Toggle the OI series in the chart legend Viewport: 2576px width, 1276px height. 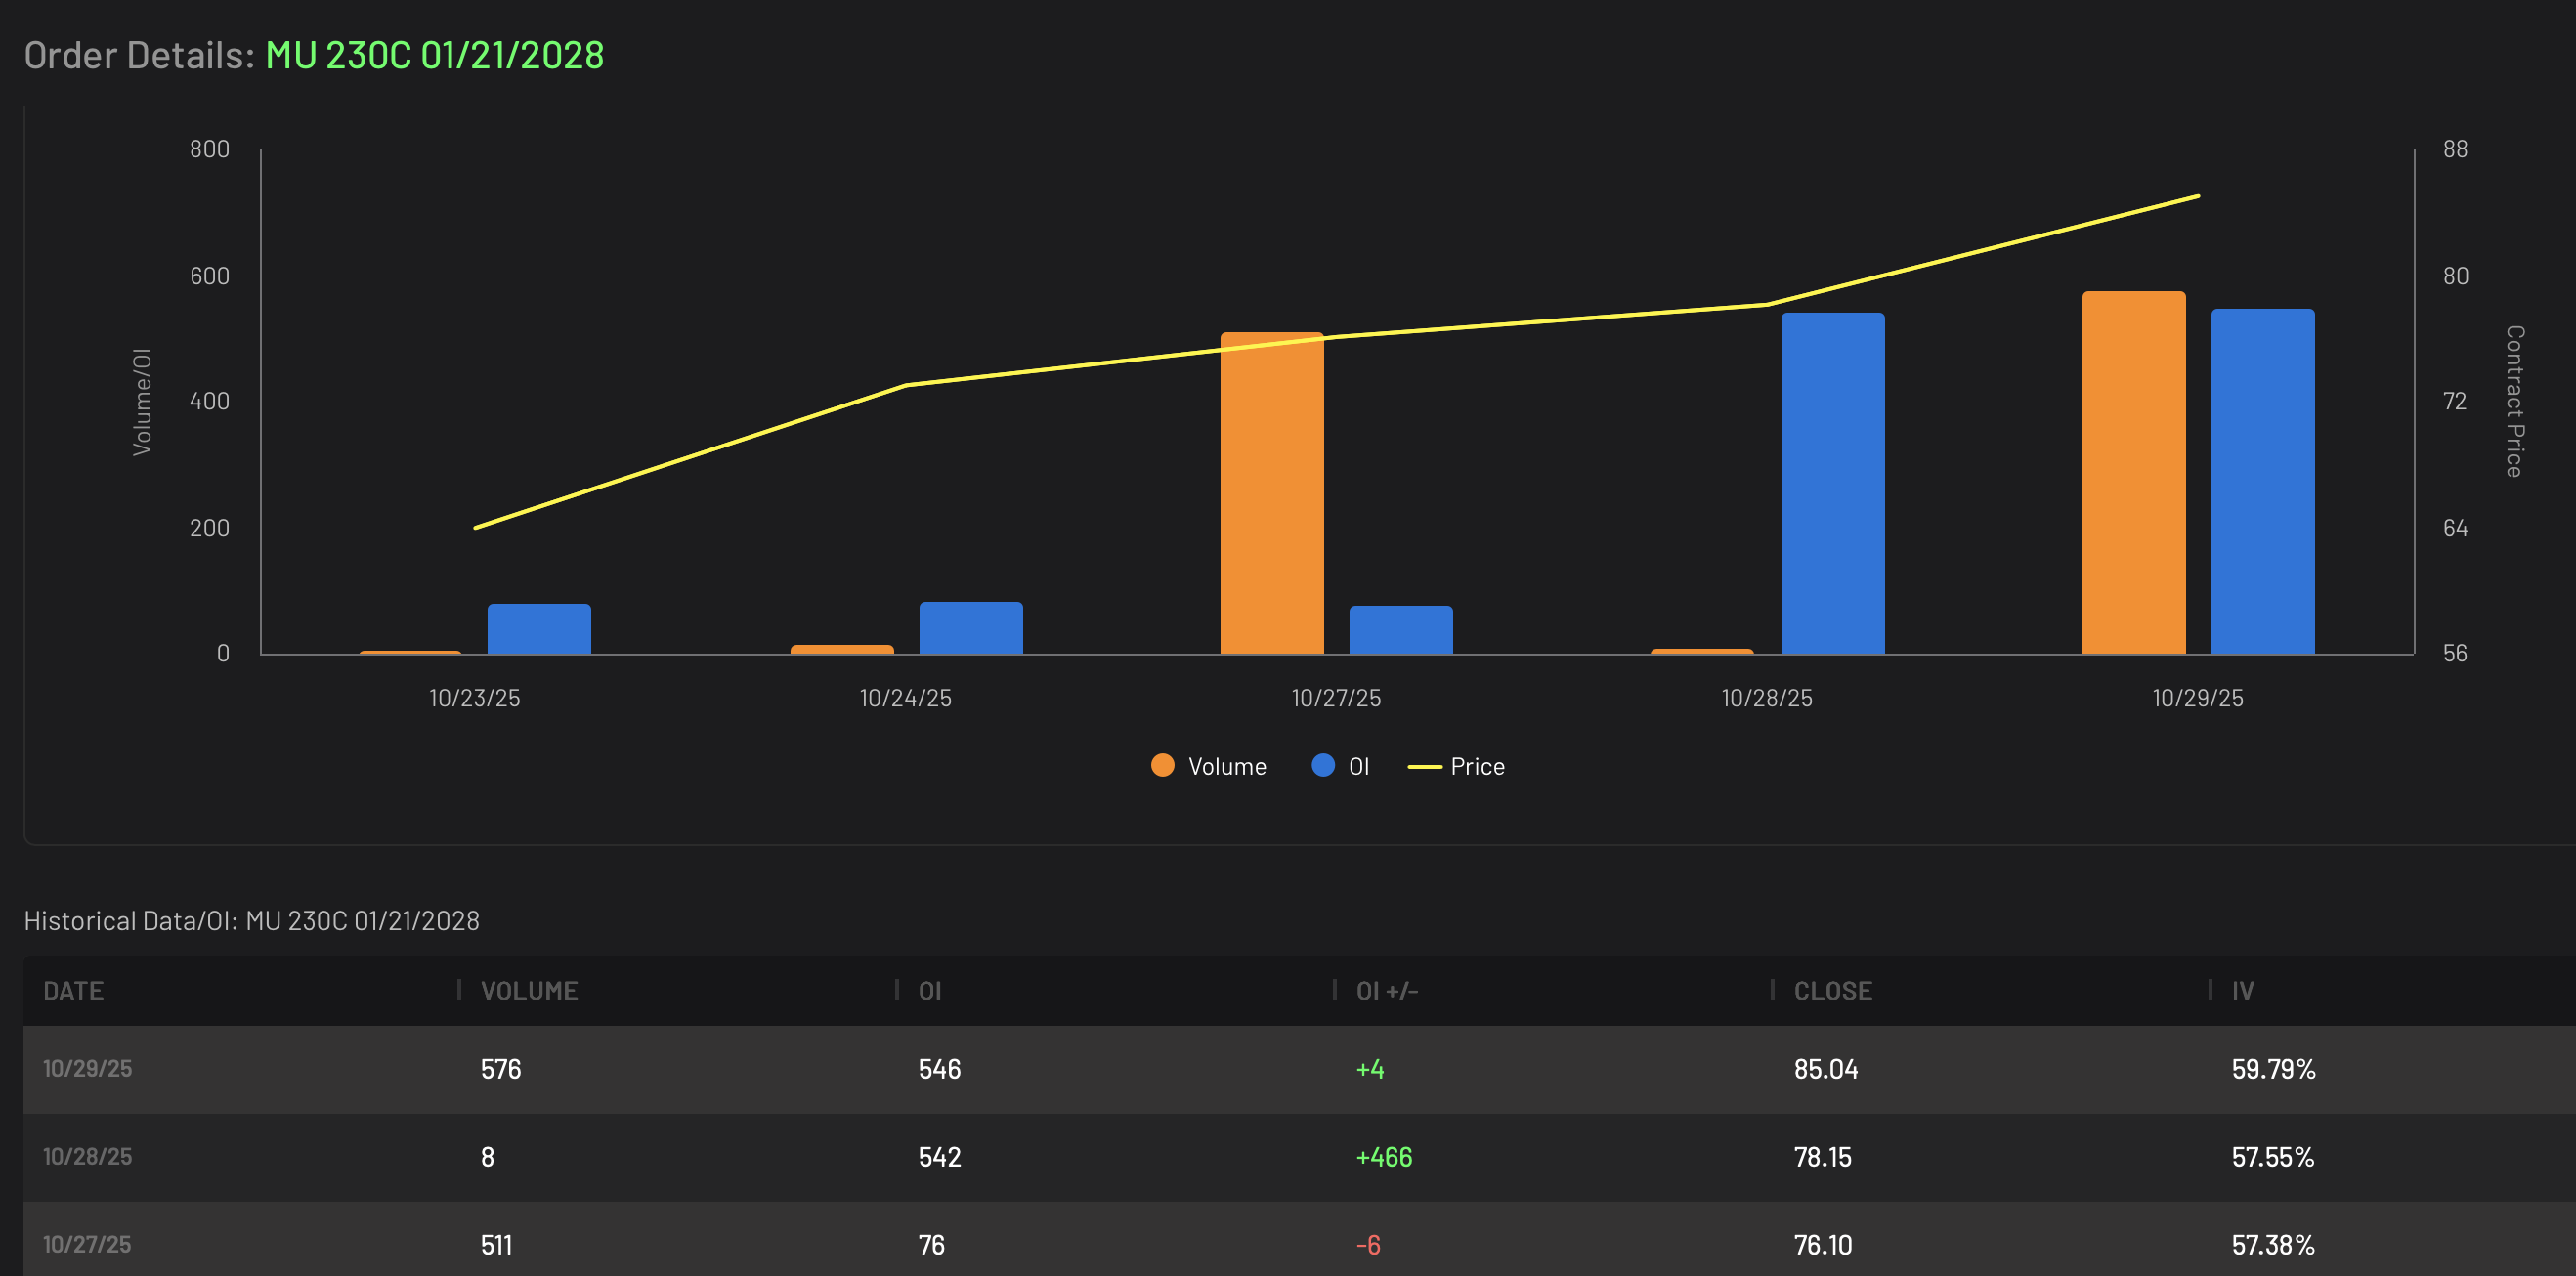coord(1340,766)
